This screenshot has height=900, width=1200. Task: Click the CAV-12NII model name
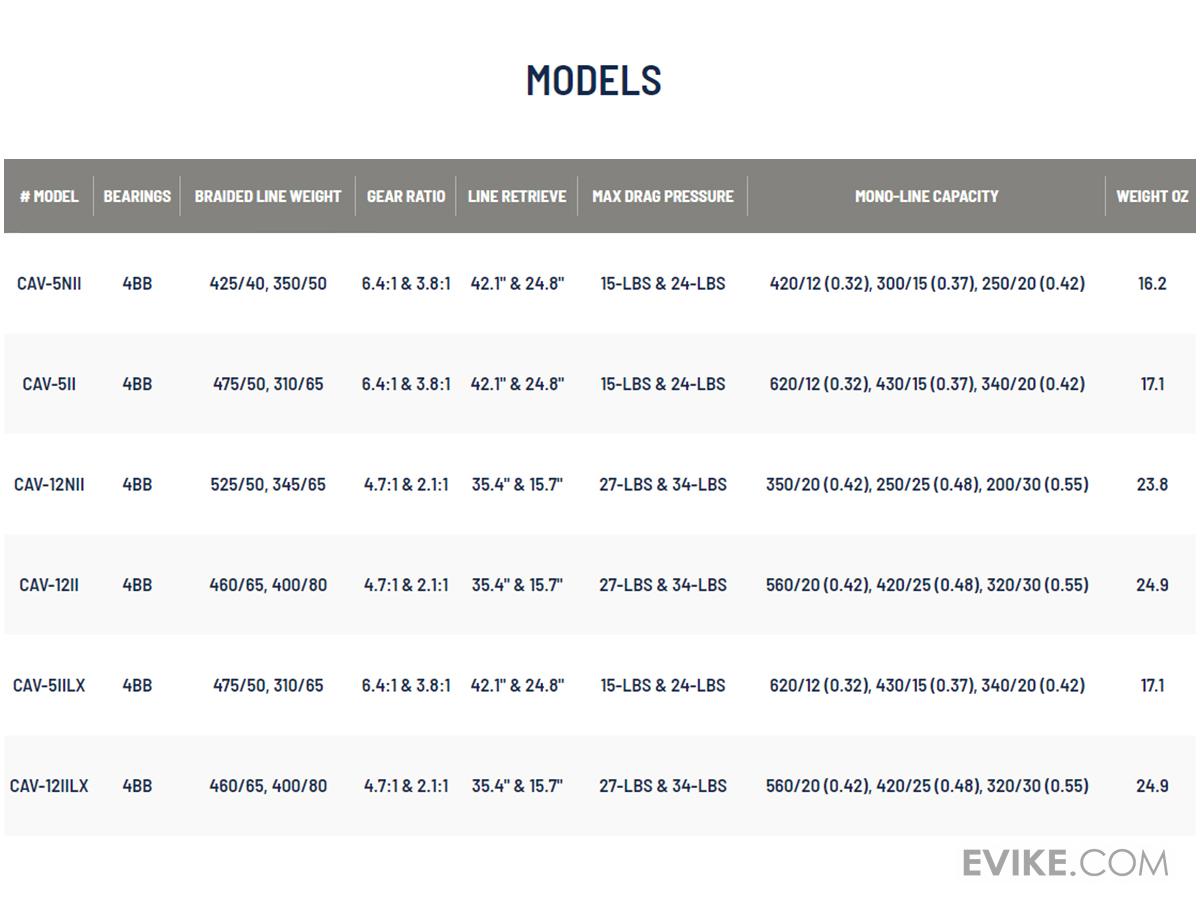click(49, 484)
